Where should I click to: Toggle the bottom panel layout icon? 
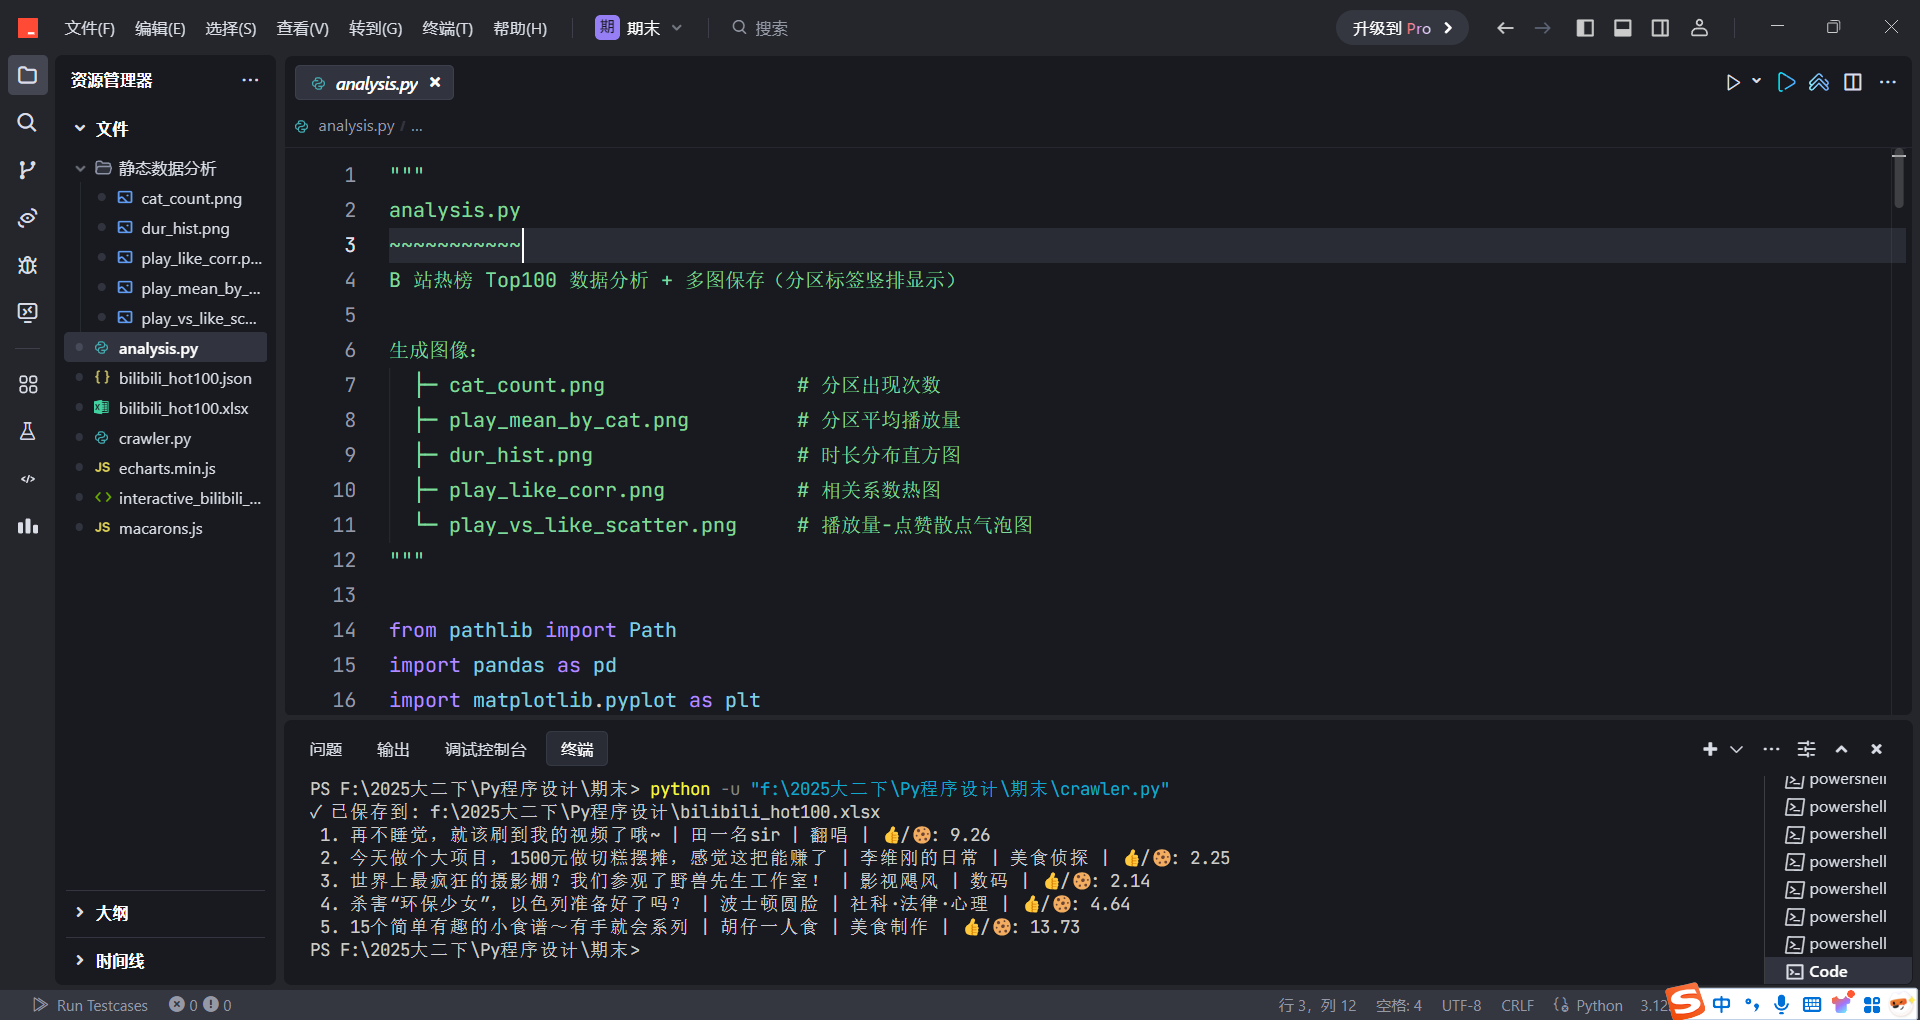1623,28
